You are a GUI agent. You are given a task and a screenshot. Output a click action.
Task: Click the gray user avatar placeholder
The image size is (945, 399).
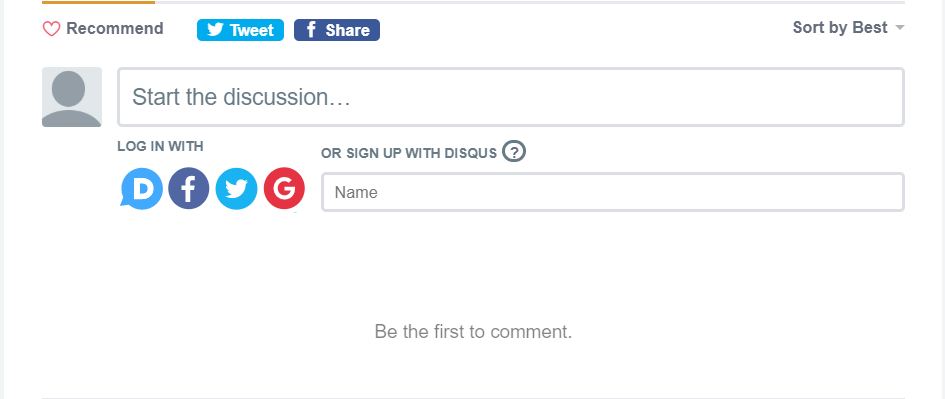[x=72, y=97]
